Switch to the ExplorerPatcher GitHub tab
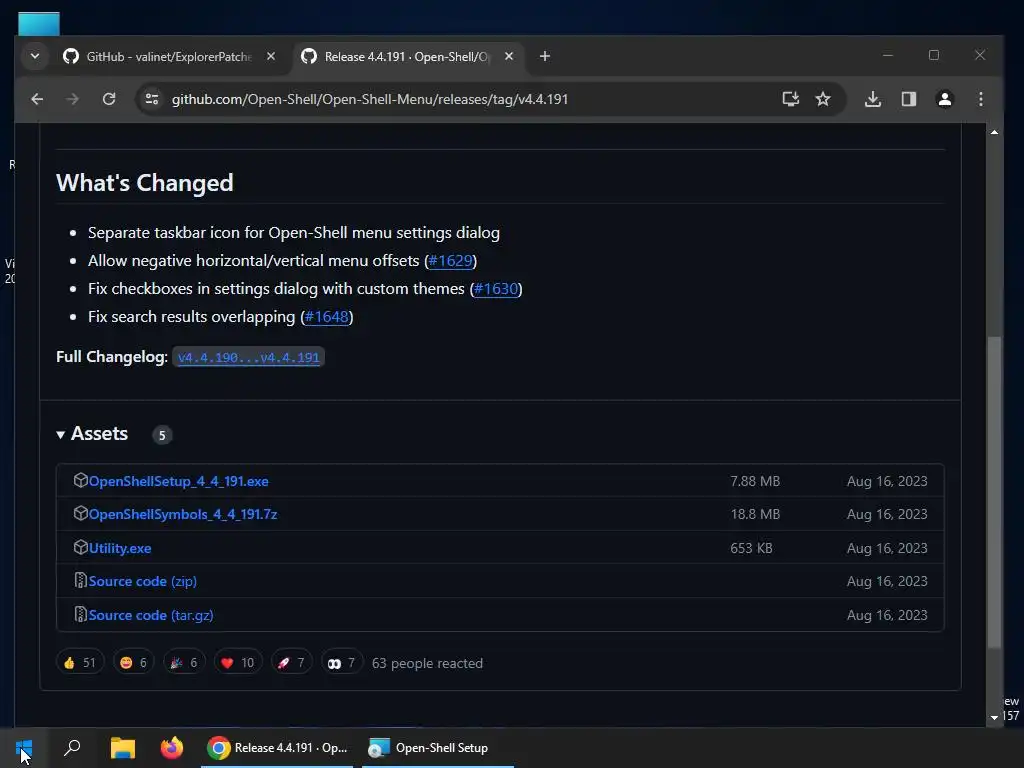Image resolution: width=1024 pixels, height=768 pixels. [169, 57]
